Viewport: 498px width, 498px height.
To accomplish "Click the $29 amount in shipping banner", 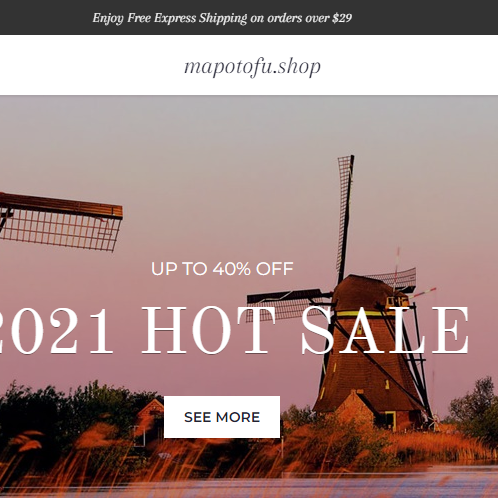I will click(342, 18).
